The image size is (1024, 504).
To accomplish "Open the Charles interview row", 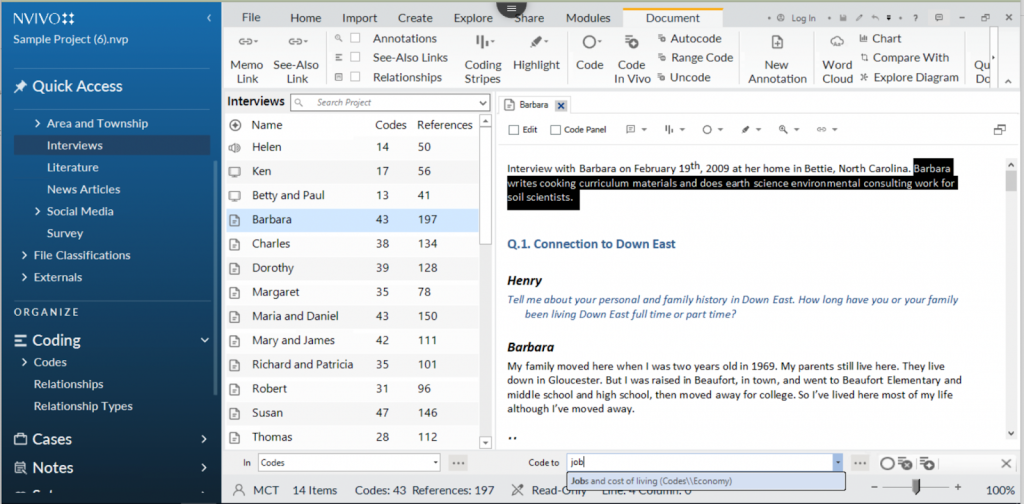I will coord(353,244).
